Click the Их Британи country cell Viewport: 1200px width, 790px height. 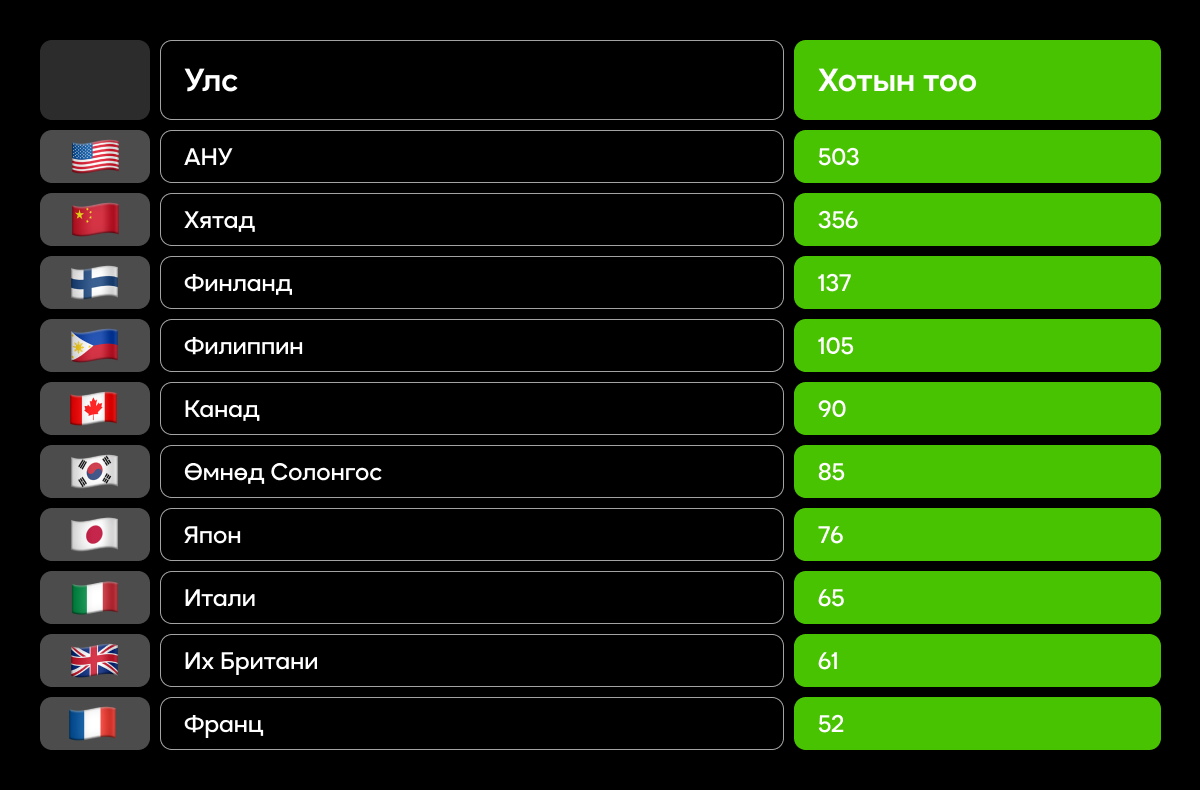471,660
